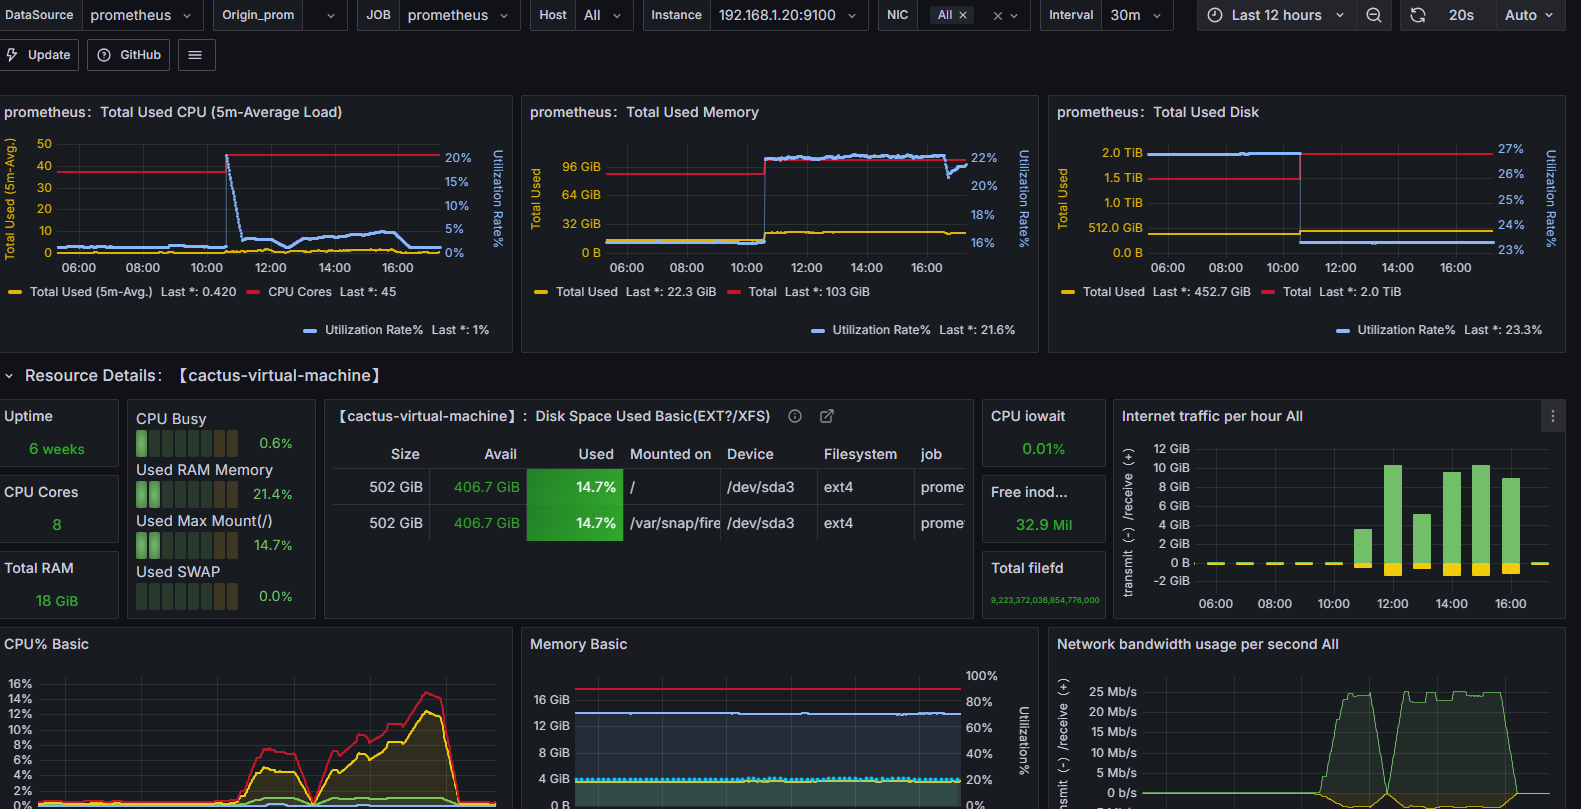Image resolution: width=1581 pixels, height=809 pixels.
Task: Sort table by Device column header
Action: 750,454
